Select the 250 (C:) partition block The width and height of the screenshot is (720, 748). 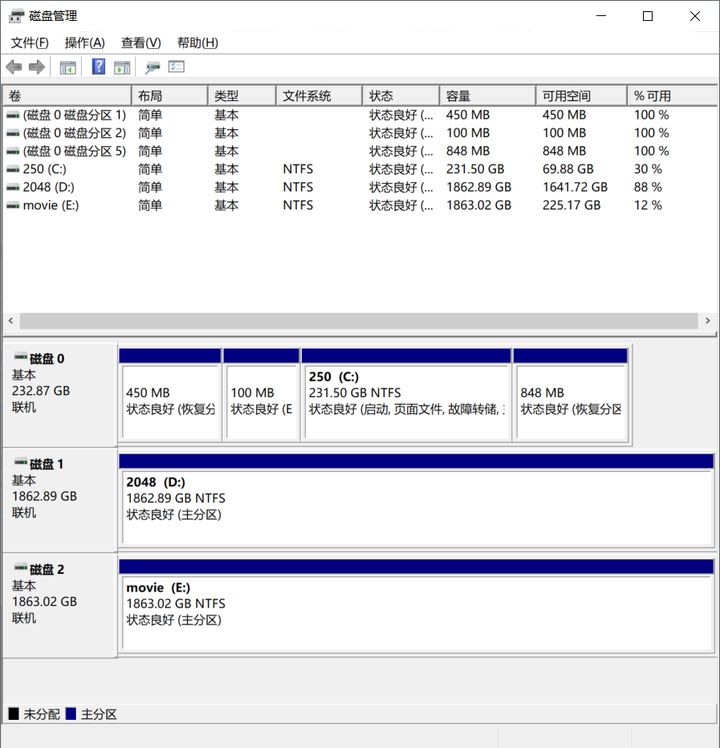point(406,395)
